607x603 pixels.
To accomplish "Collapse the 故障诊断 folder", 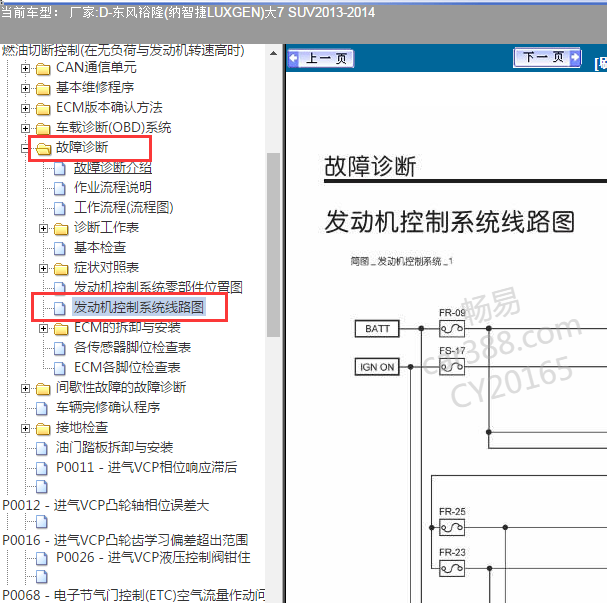I will (25, 149).
